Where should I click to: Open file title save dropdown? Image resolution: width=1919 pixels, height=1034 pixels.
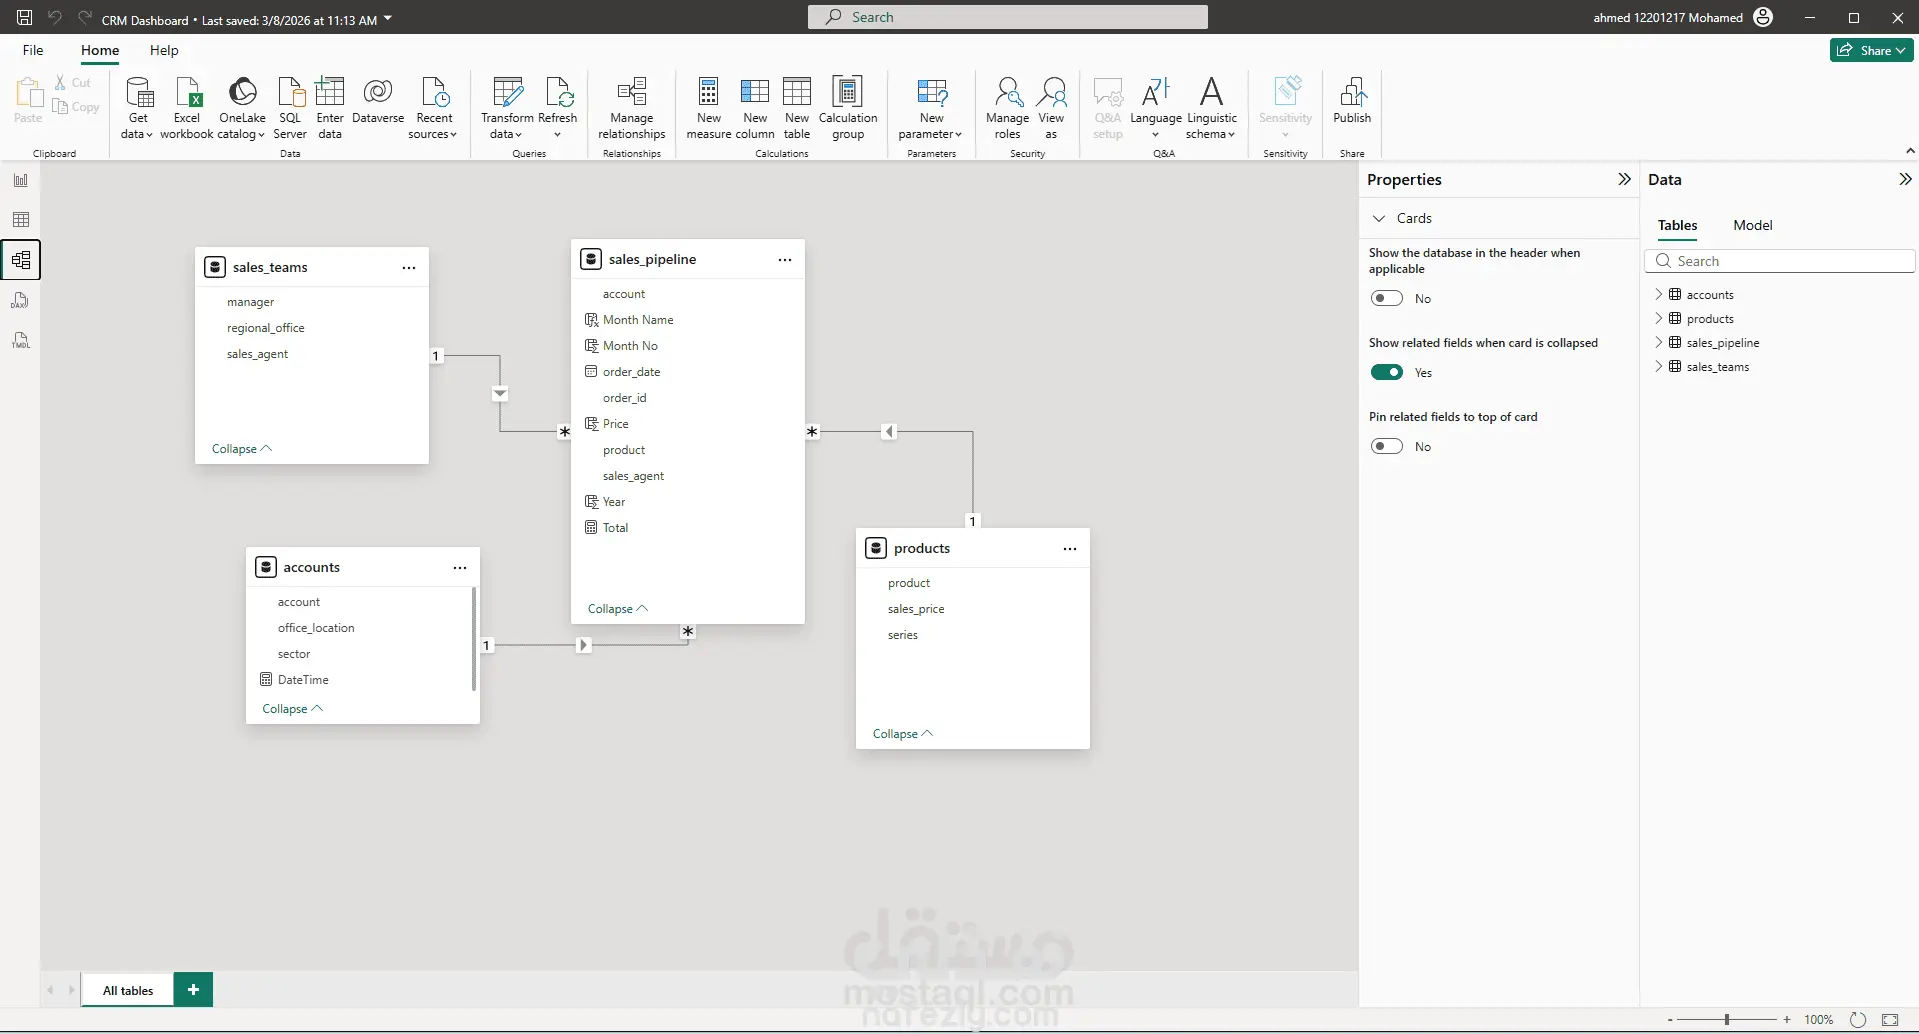388,18
